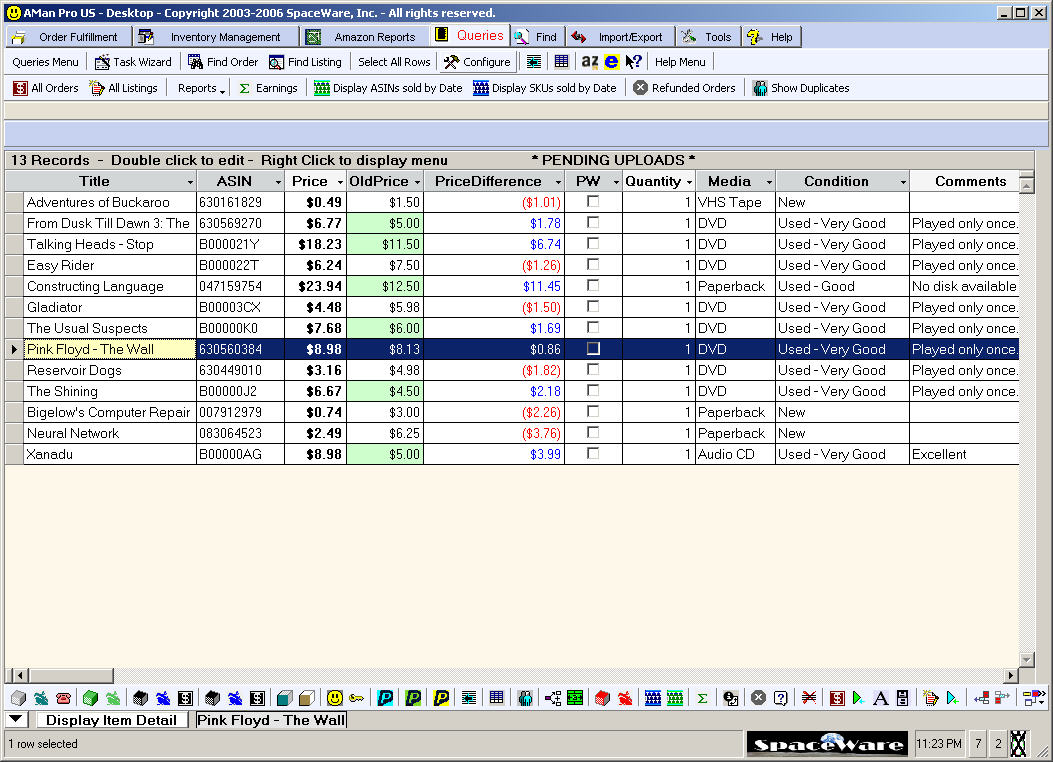The width and height of the screenshot is (1053, 762).
Task: Click the Internet Explorer 'e' icon
Action: click(611, 62)
